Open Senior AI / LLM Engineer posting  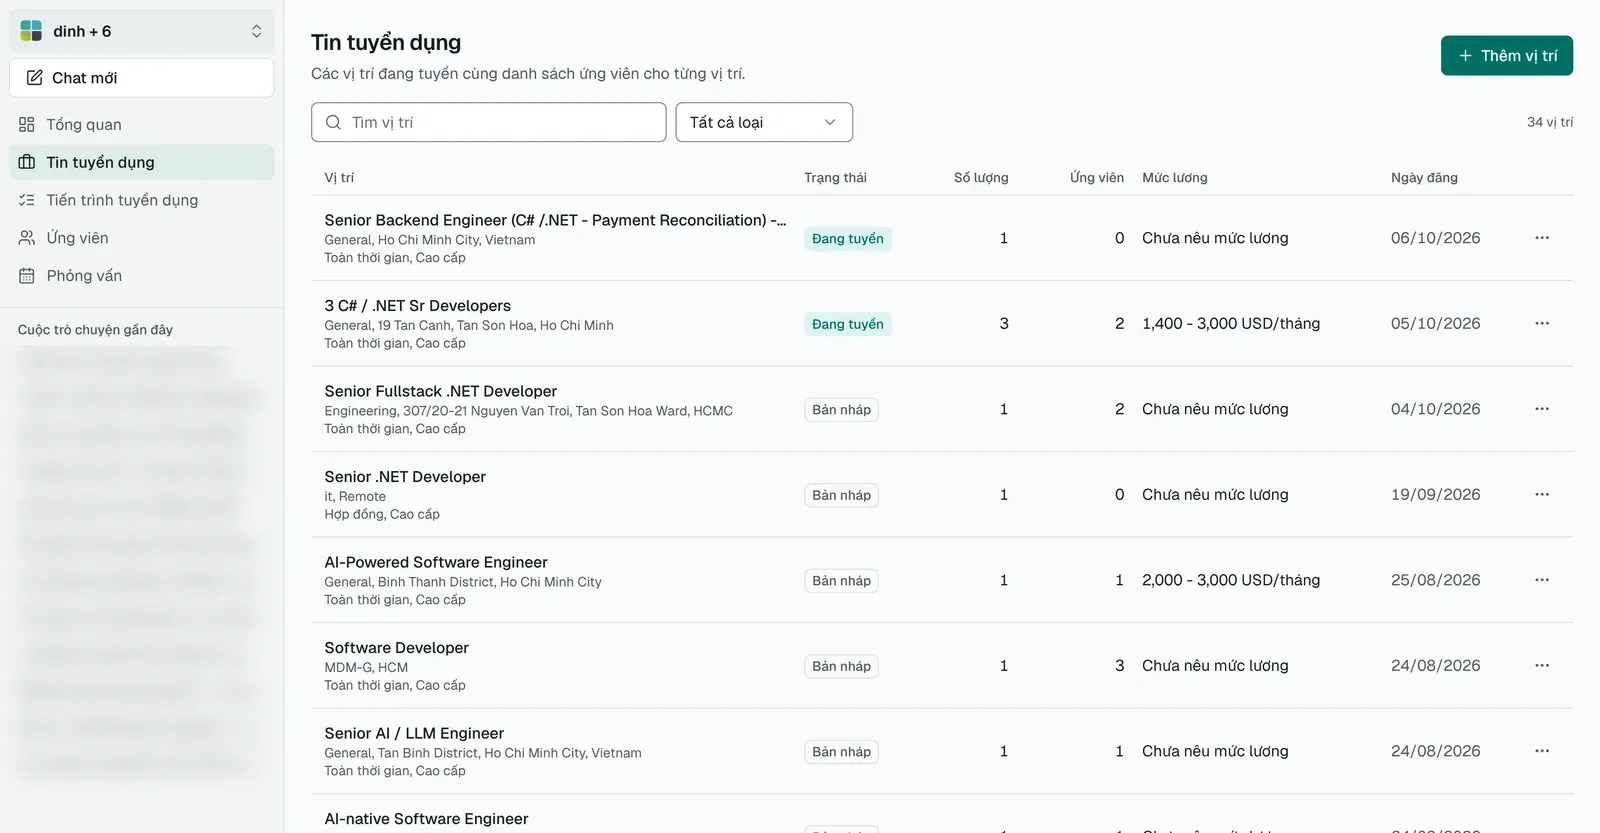click(414, 733)
